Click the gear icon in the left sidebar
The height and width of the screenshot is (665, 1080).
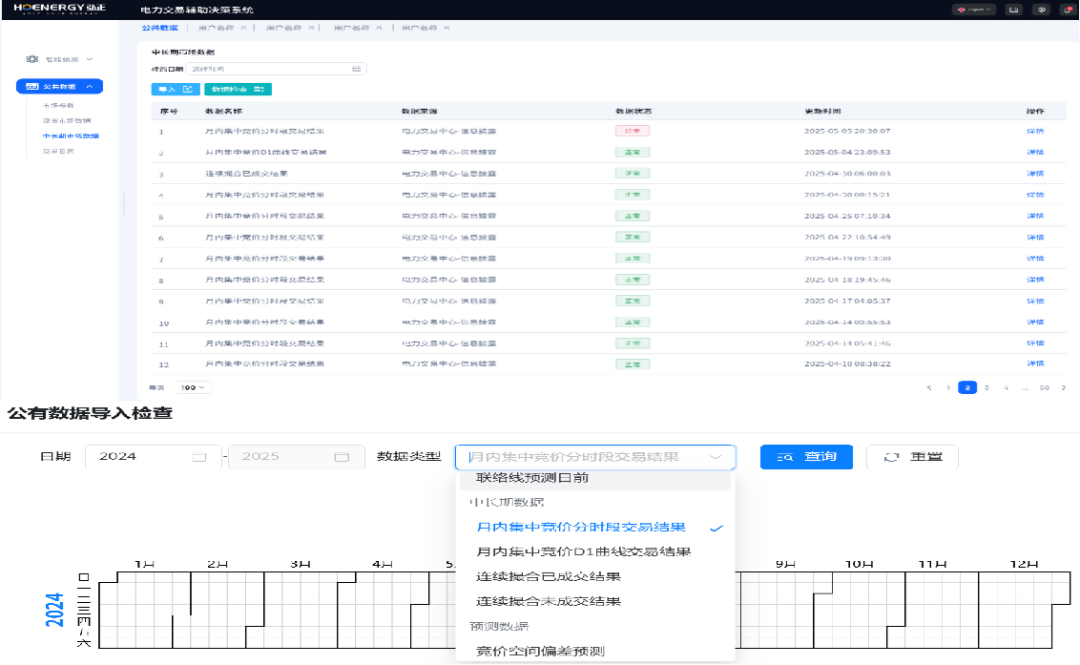pos(32,60)
